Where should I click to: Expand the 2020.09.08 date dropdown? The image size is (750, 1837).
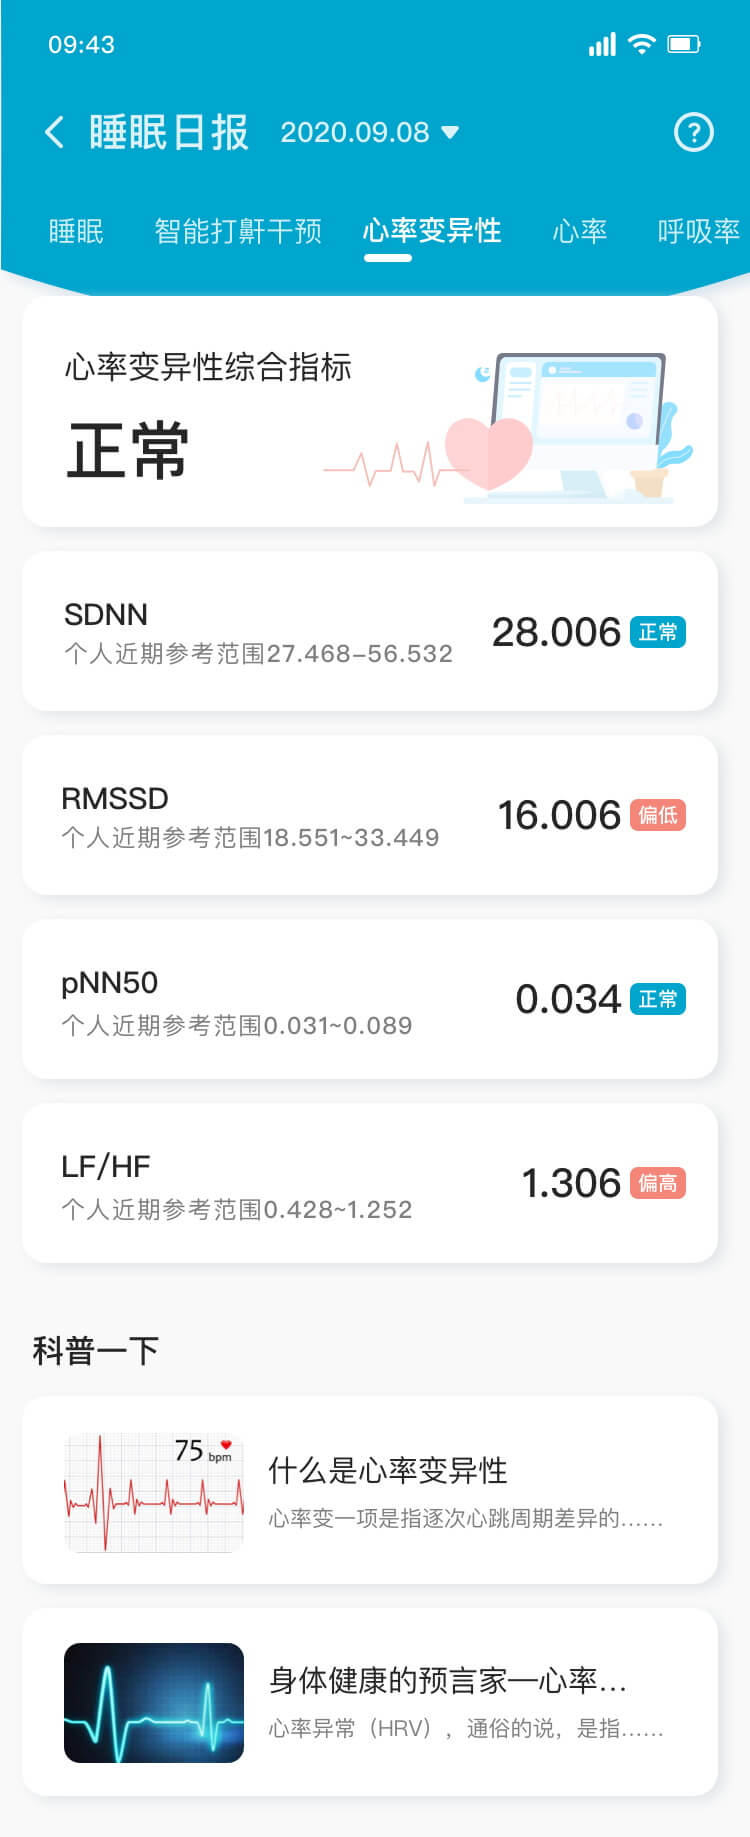[x=369, y=132]
